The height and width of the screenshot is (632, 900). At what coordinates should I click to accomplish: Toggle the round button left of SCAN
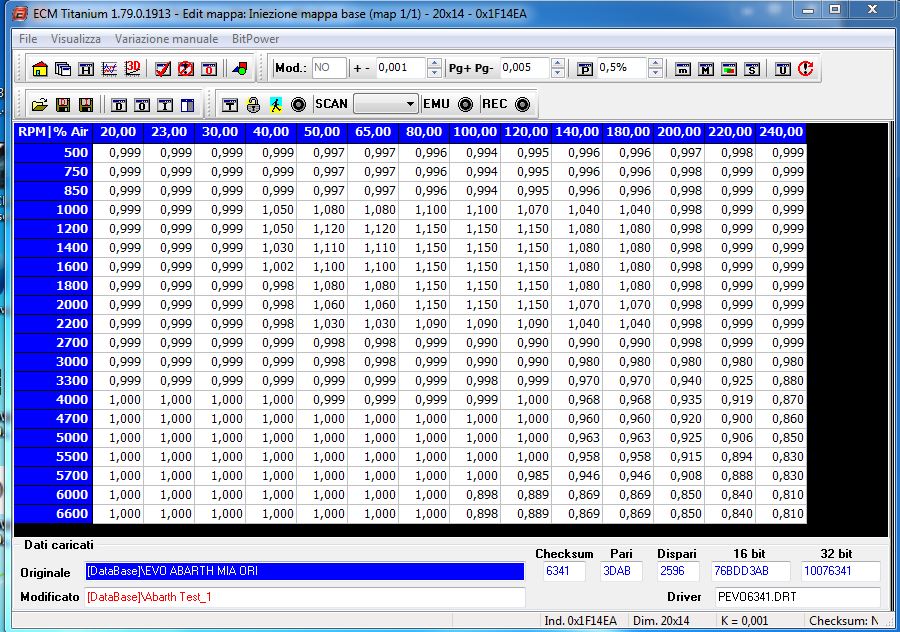298,104
